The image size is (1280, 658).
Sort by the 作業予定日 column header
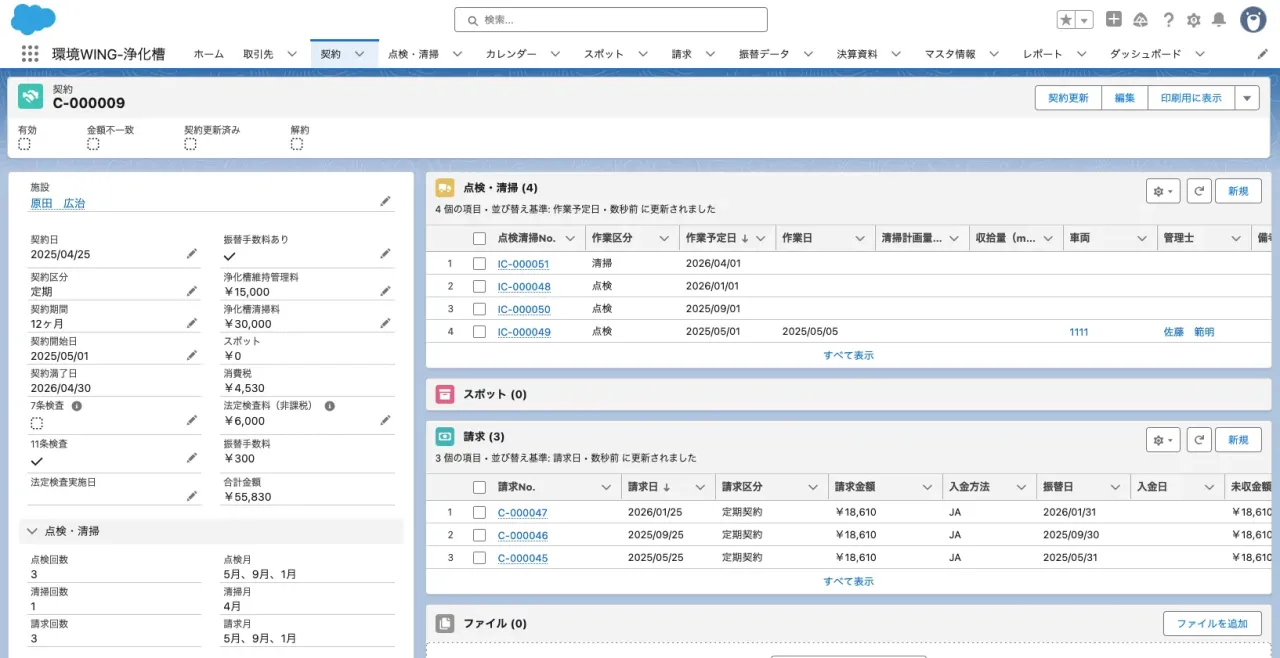click(x=711, y=238)
